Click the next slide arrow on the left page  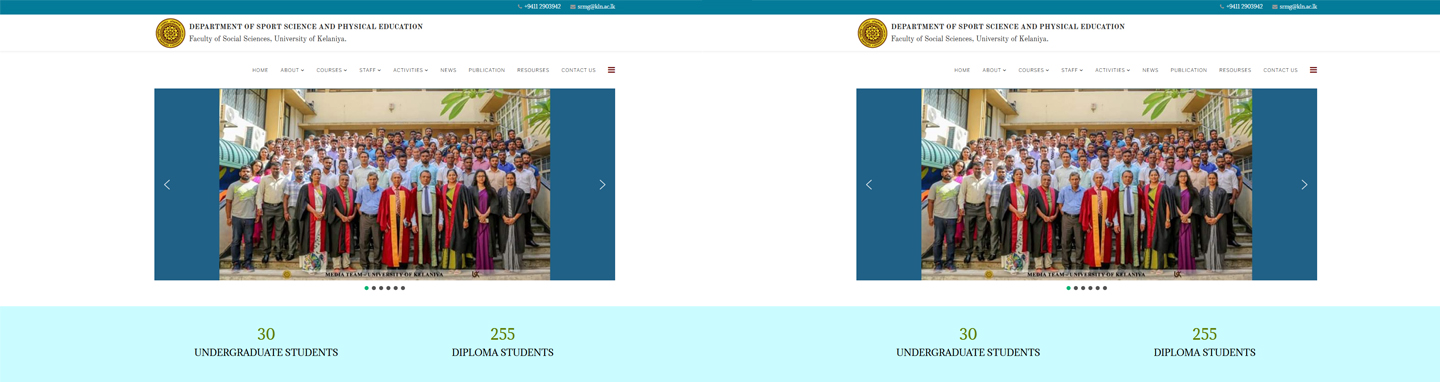(602, 184)
